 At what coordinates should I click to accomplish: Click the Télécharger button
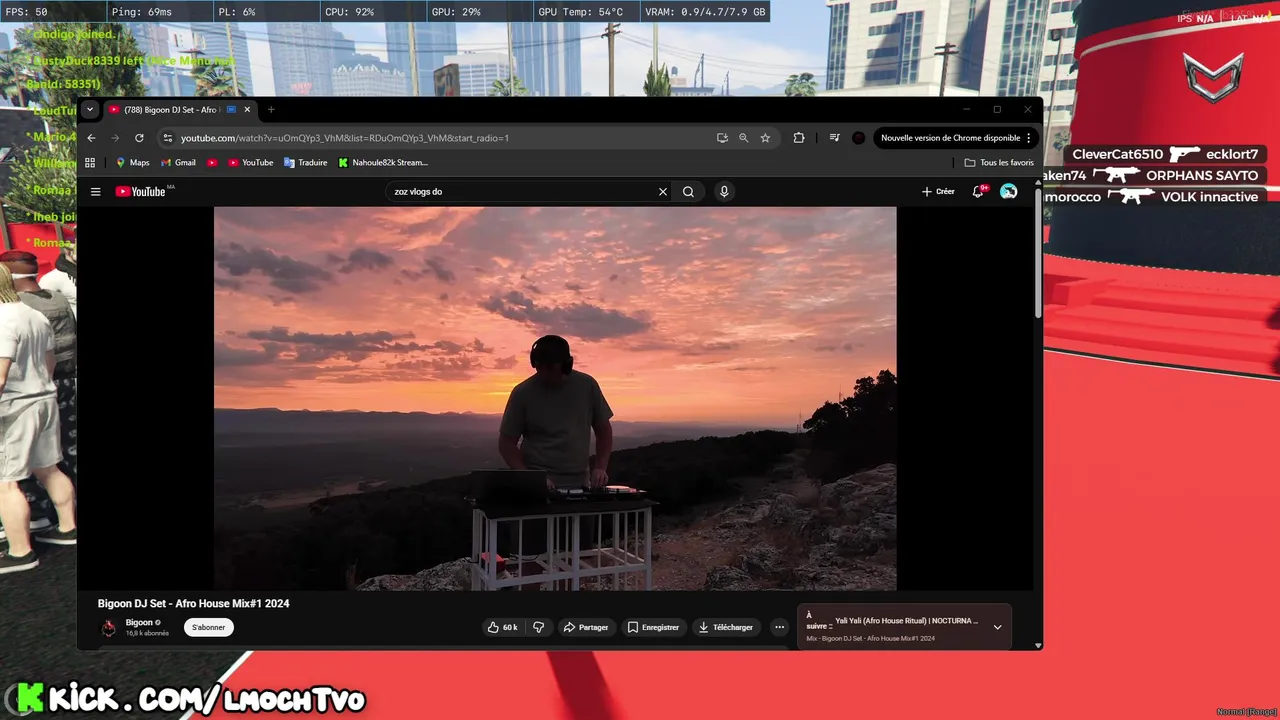pyautogui.click(x=725, y=627)
